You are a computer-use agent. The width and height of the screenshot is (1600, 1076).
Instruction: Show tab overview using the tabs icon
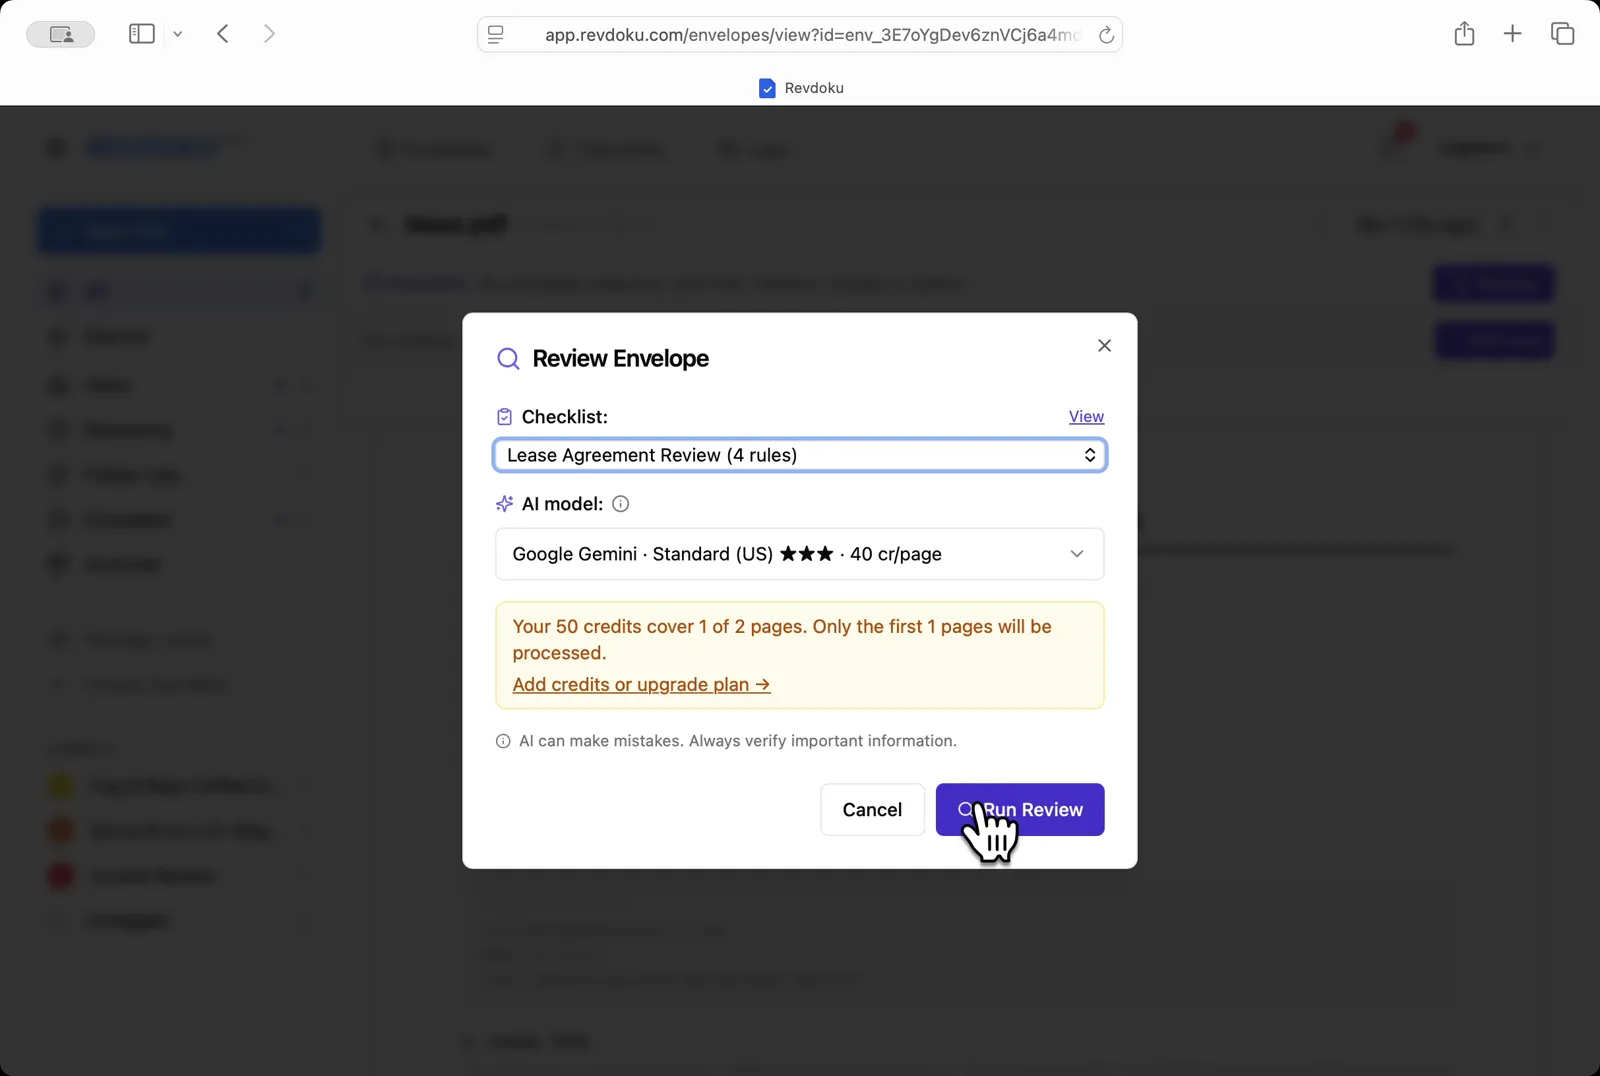coord(1561,33)
